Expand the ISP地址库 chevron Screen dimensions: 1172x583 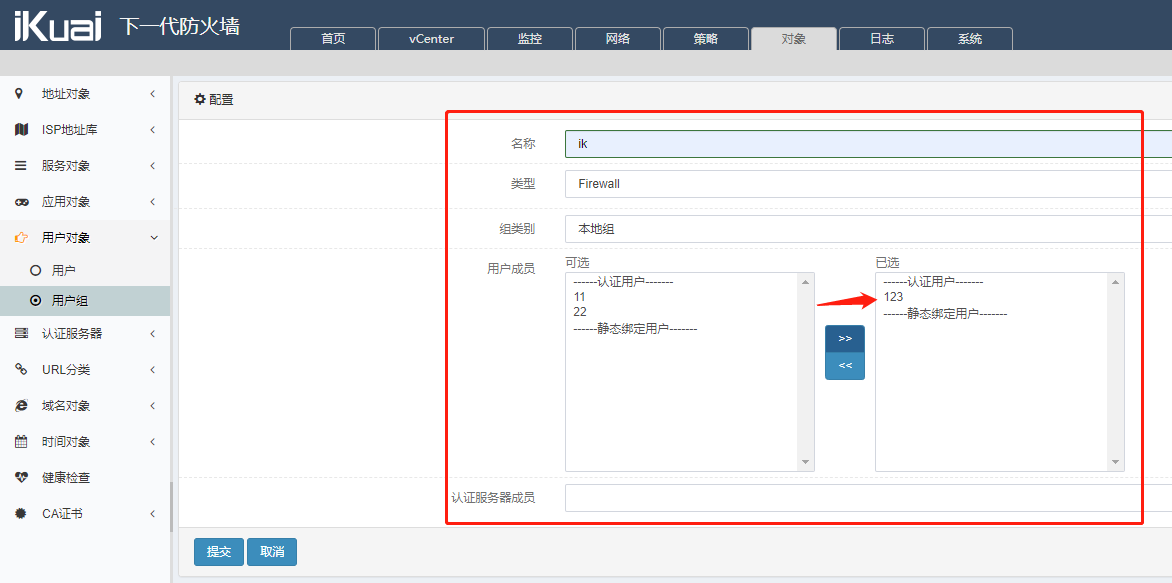pos(152,130)
